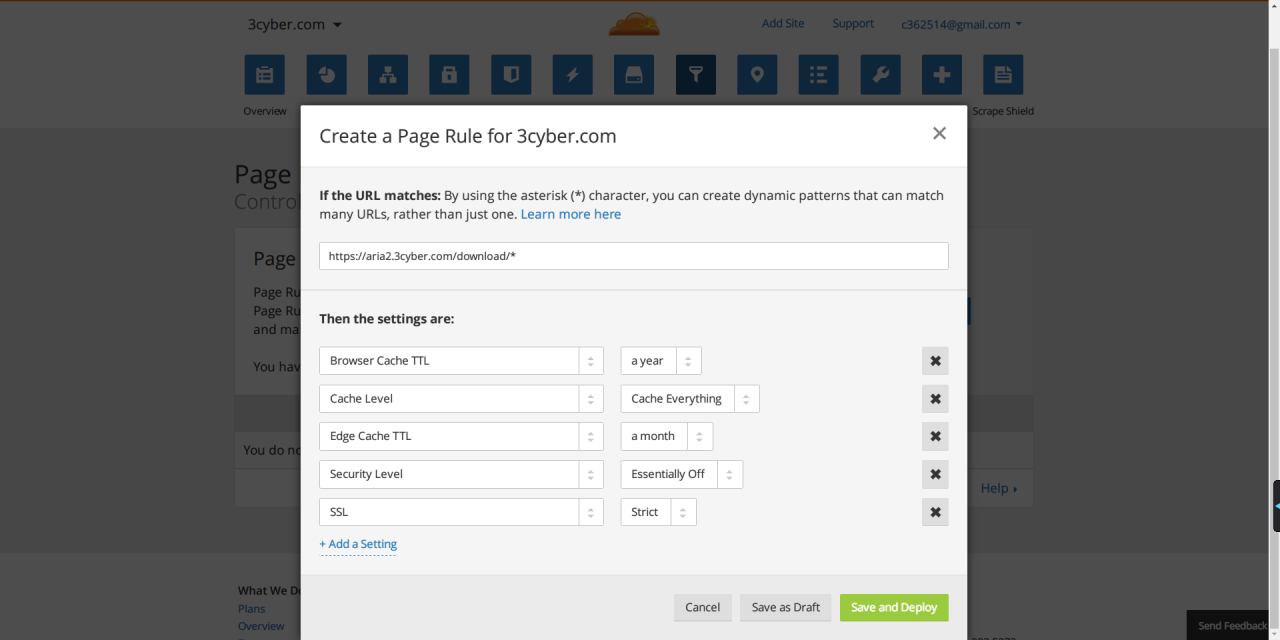
Task: Close the Create a Page Rule dialog
Action: pos(939,133)
